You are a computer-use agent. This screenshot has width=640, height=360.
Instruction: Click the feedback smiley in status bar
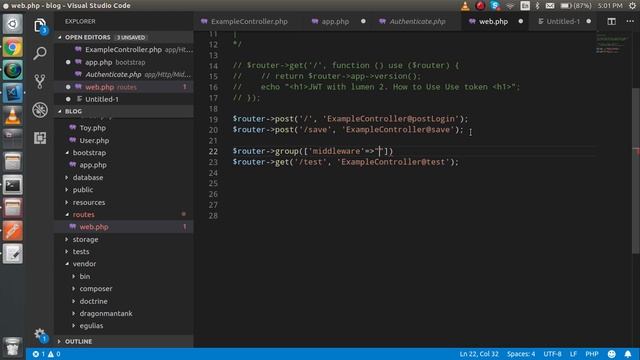point(611,354)
